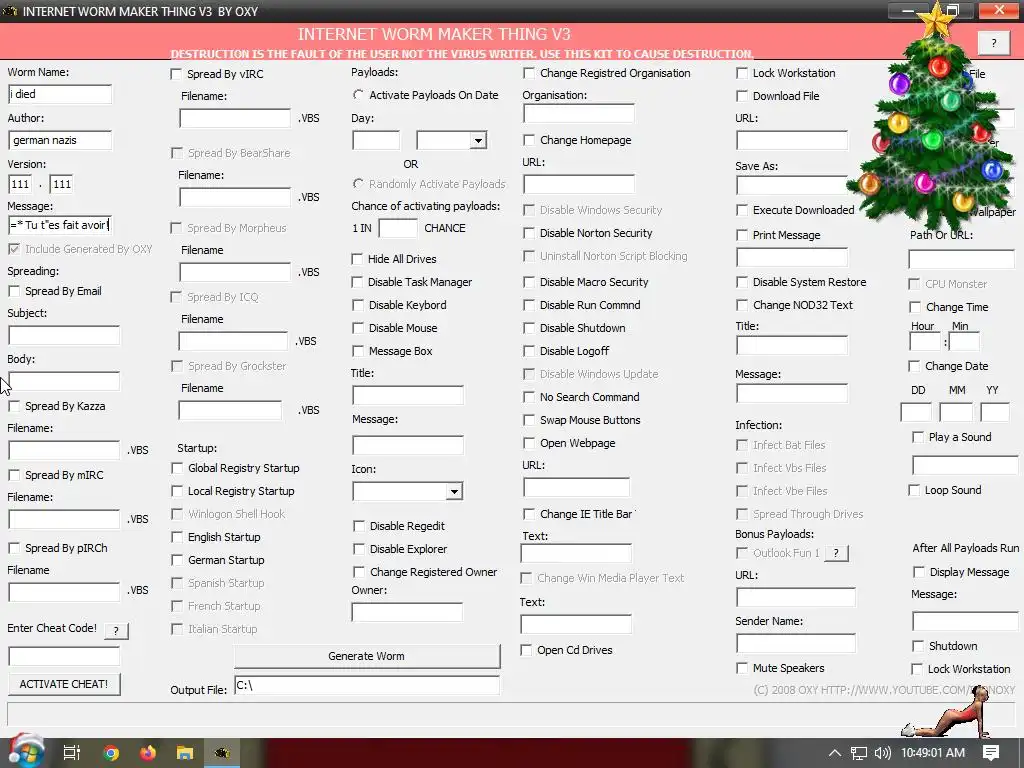Open the Windows Start menu
Image resolution: width=1024 pixels, height=768 pixels.
(25, 752)
